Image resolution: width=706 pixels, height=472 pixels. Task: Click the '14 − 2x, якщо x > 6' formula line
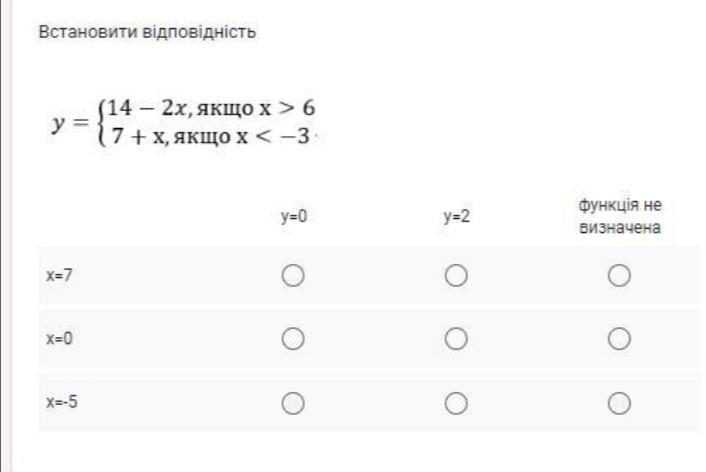click(x=213, y=108)
